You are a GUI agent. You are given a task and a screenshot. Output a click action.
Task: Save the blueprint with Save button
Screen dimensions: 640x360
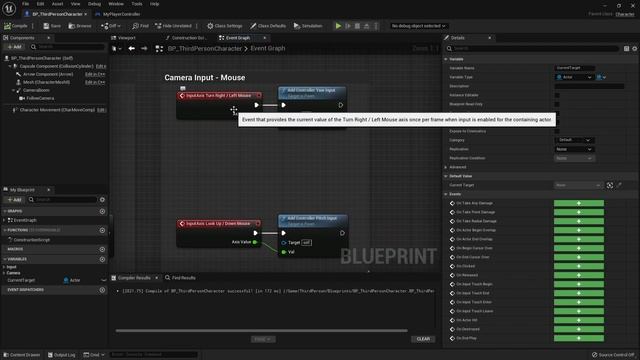click(52, 26)
